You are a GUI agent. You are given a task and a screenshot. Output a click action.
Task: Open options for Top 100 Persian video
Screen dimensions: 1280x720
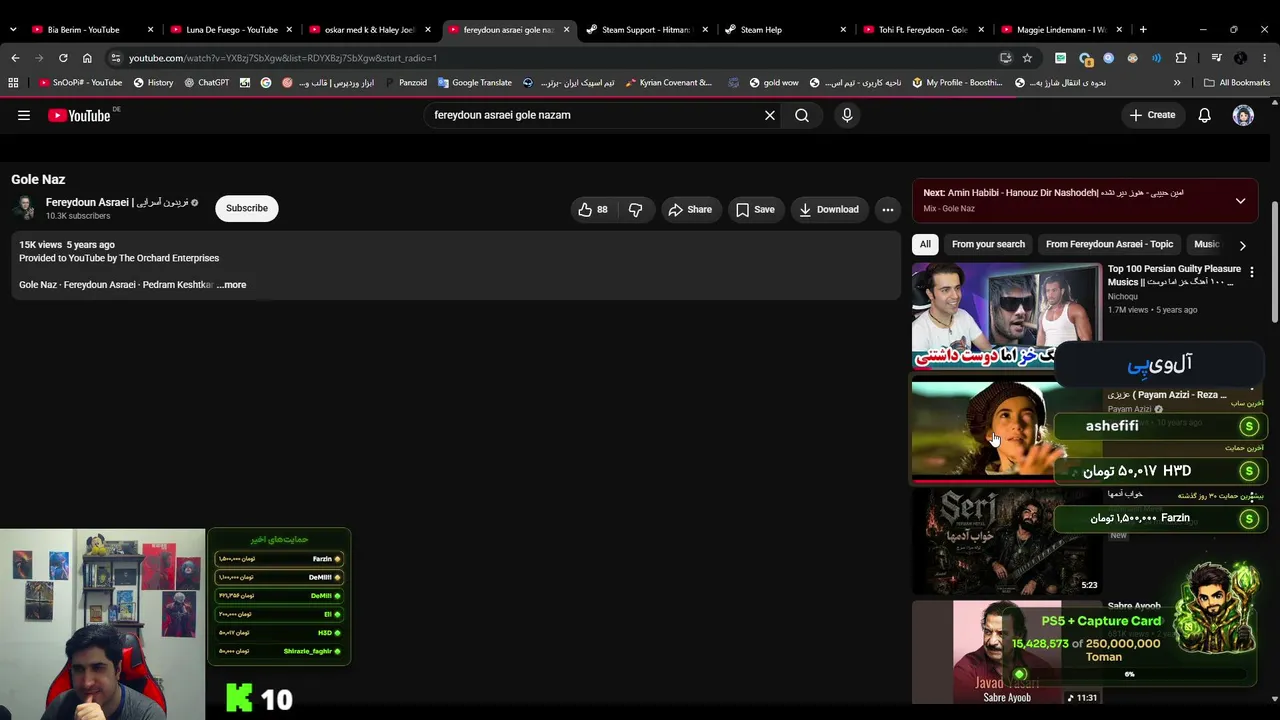point(1251,272)
